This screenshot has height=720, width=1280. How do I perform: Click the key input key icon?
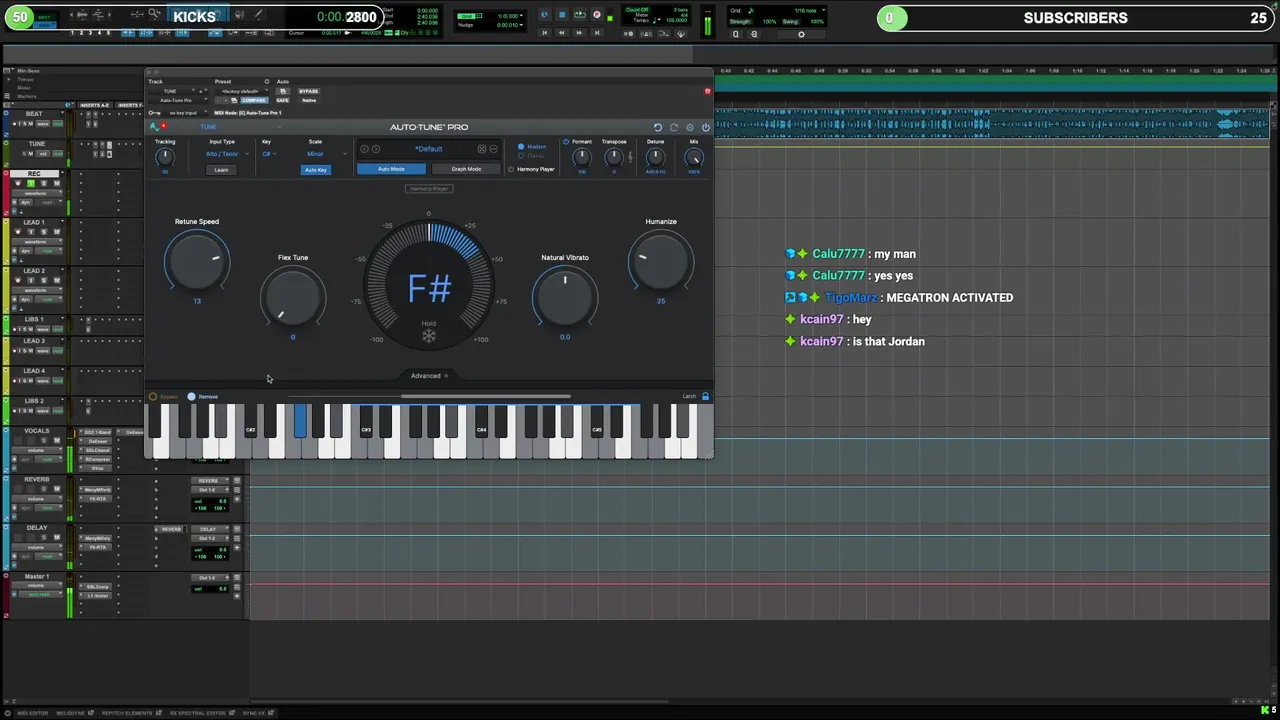pos(154,113)
